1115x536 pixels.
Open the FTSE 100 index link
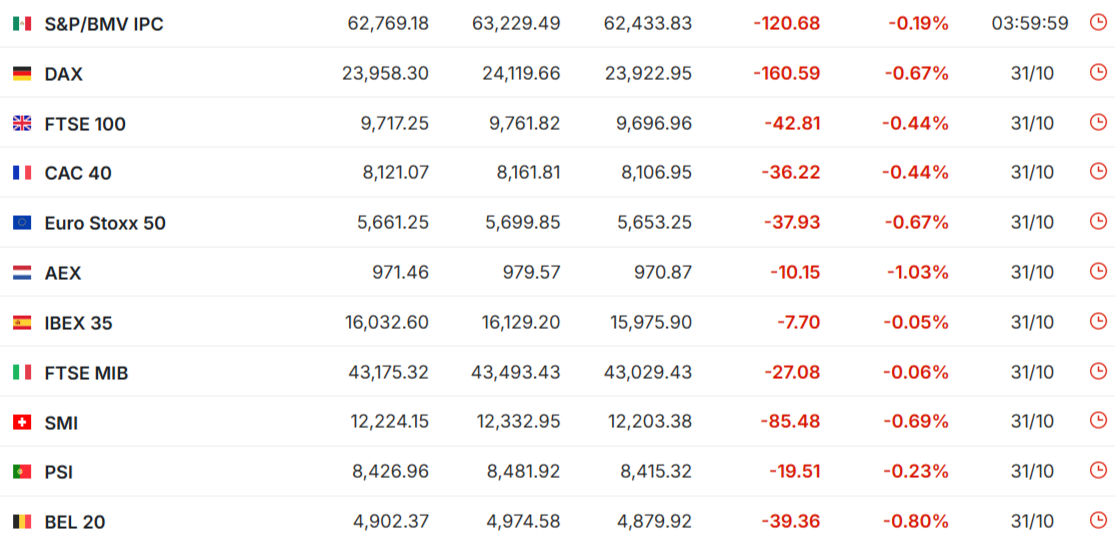[x=85, y=124]
